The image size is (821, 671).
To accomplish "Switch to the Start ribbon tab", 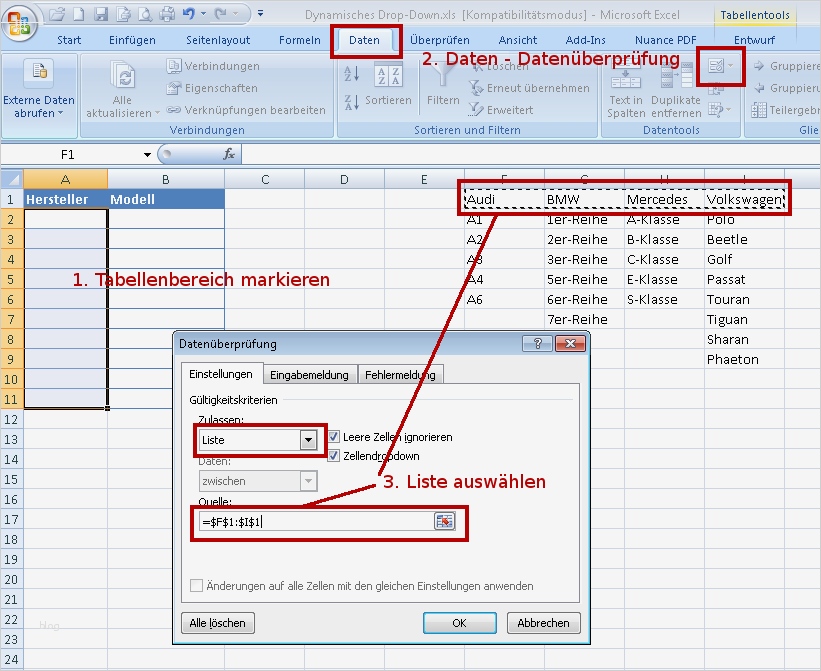I will click(x=69, y=40).
